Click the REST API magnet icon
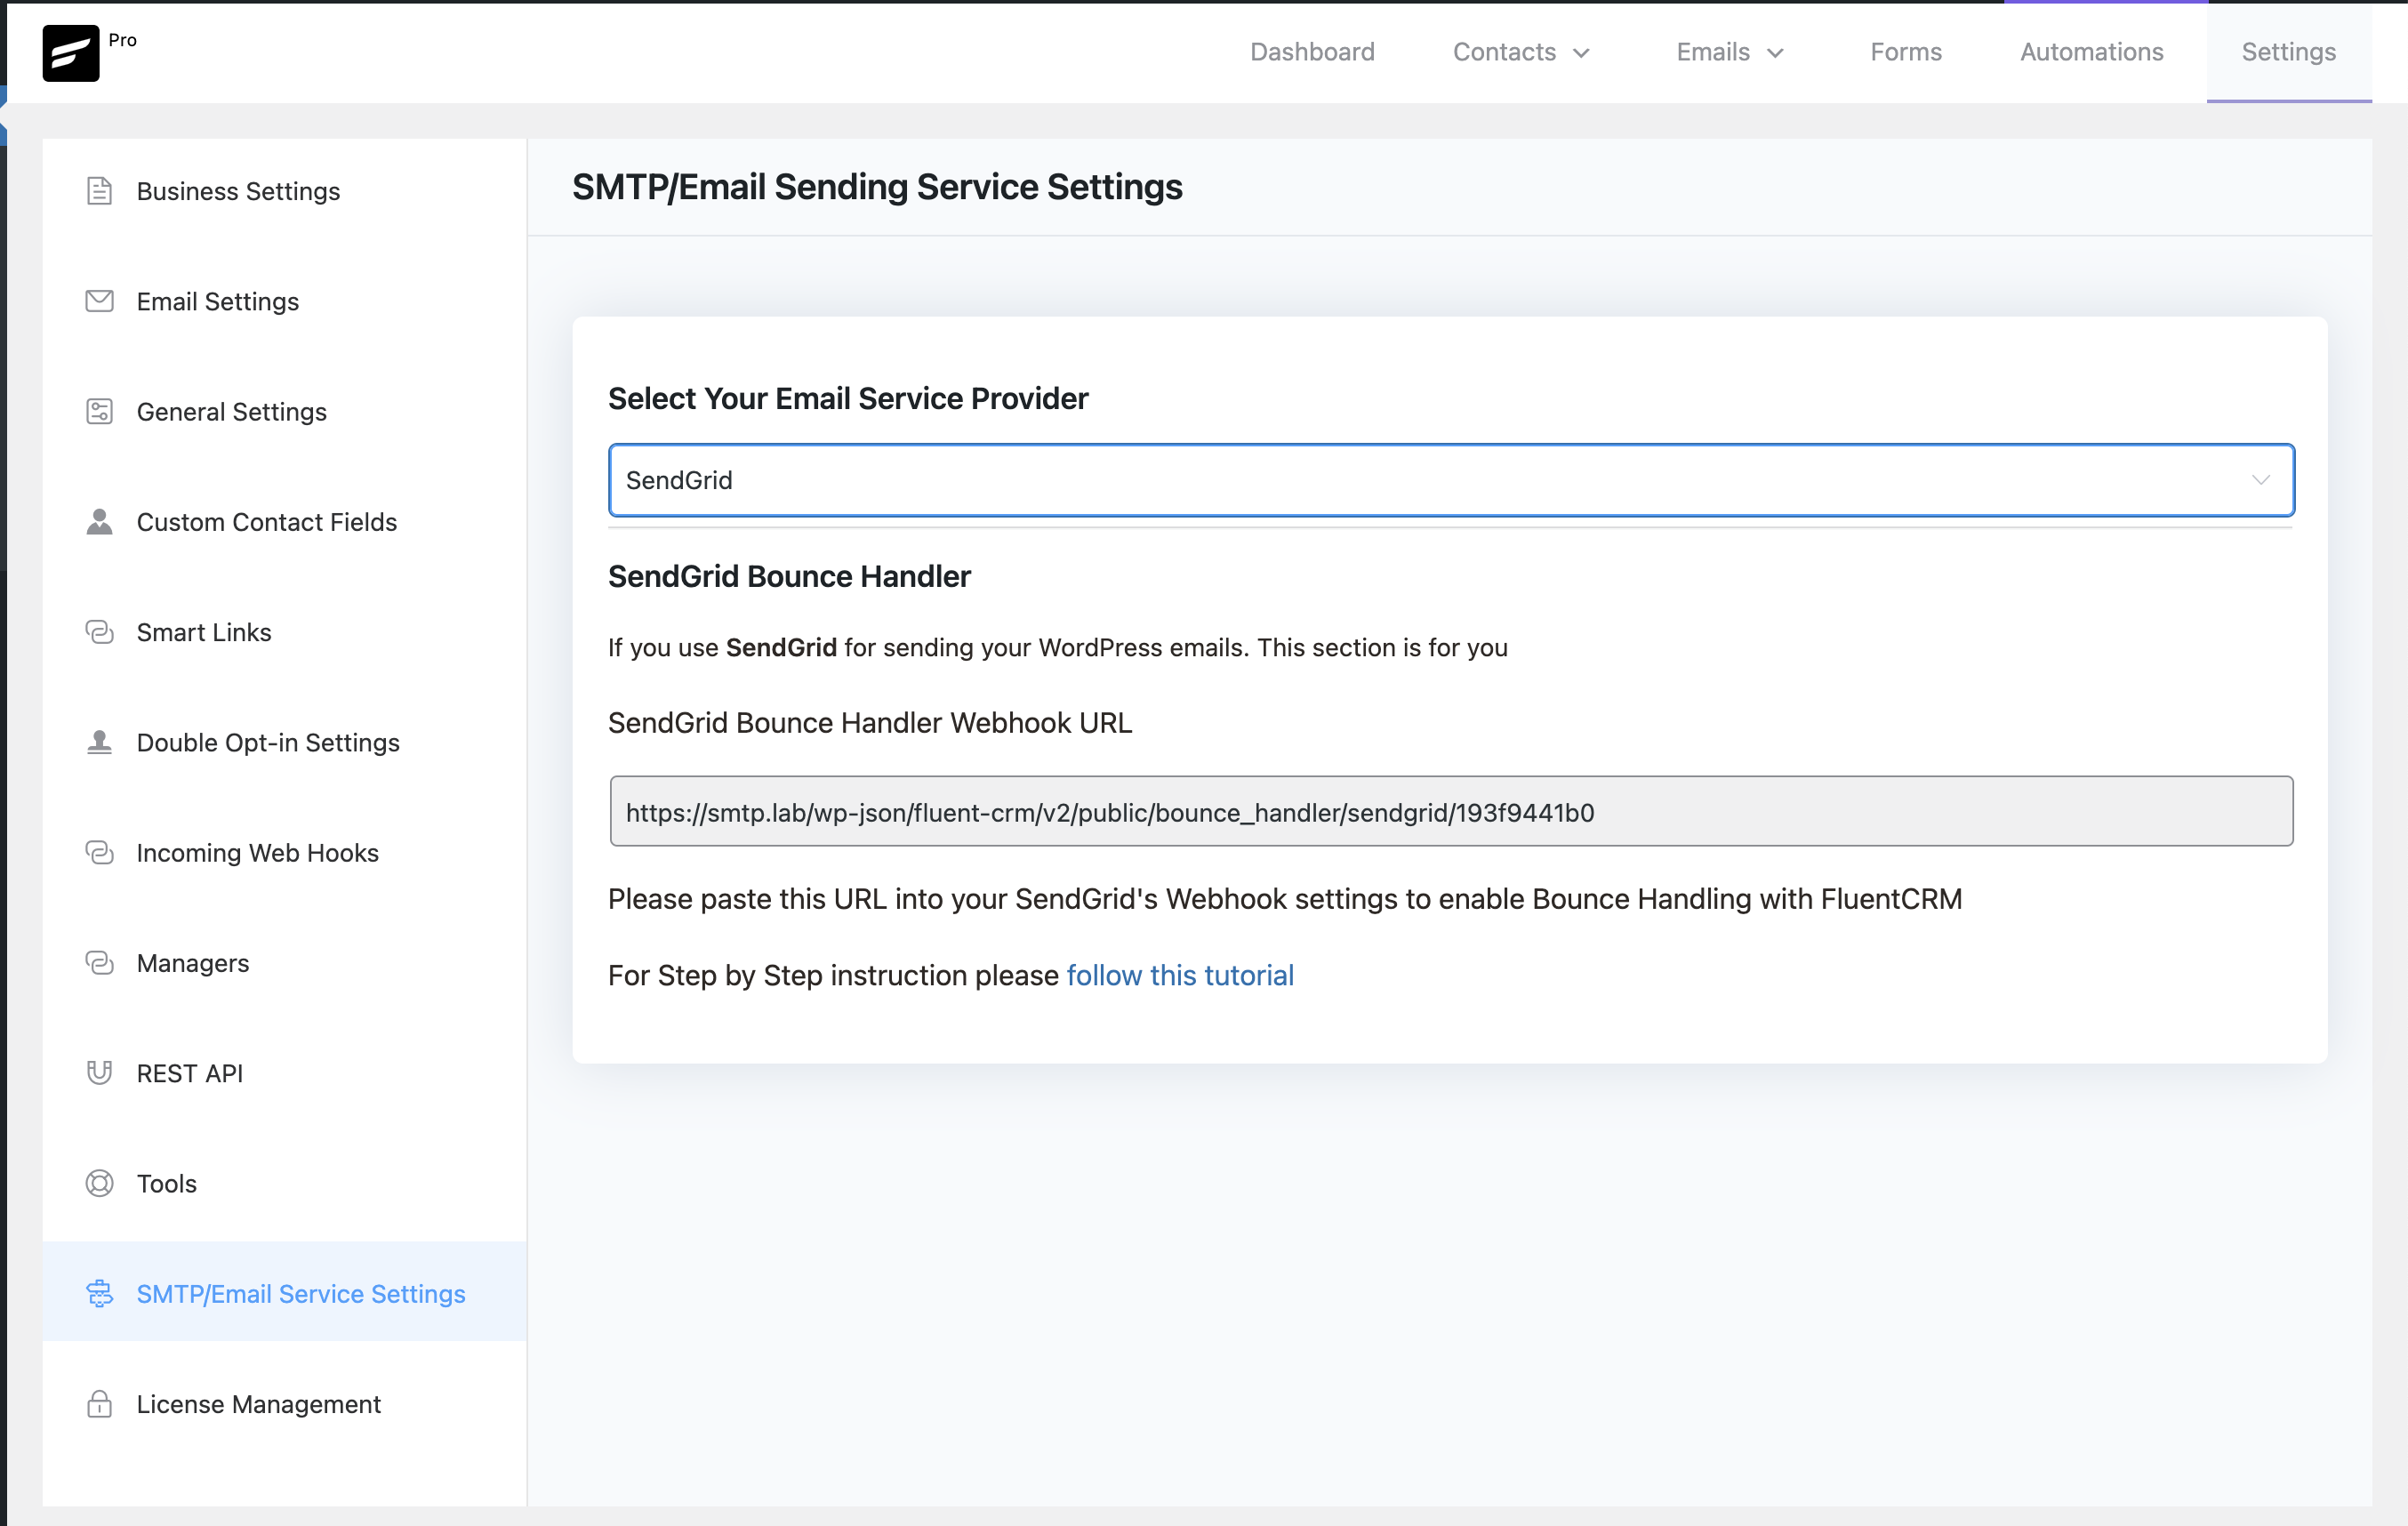The height and width of the screenshot is (1526, 2408). (x=99, y=1073)
